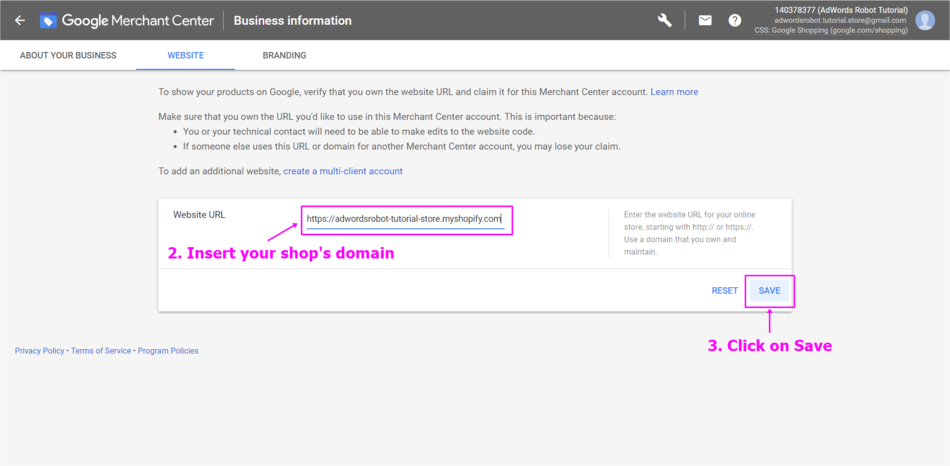Open the wrench tools menu
The width and height of the screenshot is (950, 466).
[665, 20]
